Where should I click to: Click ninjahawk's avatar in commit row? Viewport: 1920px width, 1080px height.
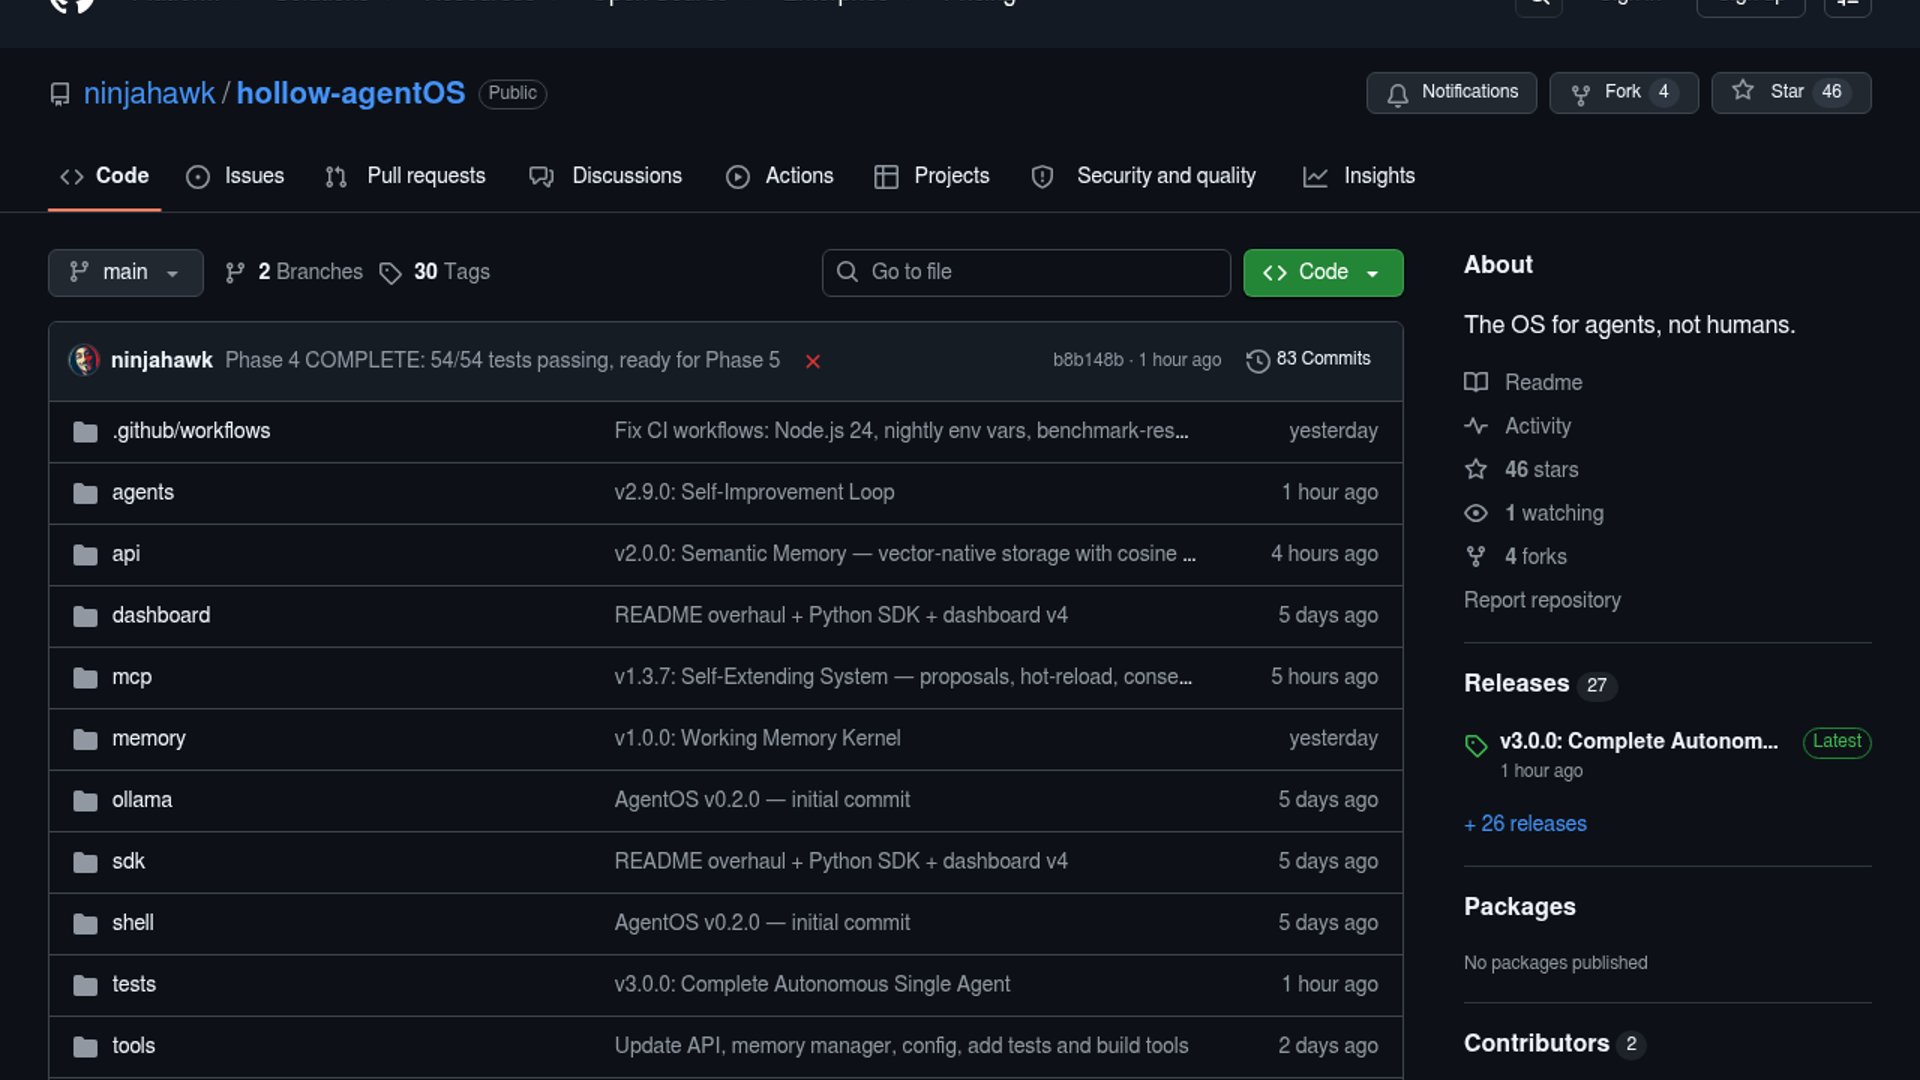pyautogui.click(x=84, y=360)
